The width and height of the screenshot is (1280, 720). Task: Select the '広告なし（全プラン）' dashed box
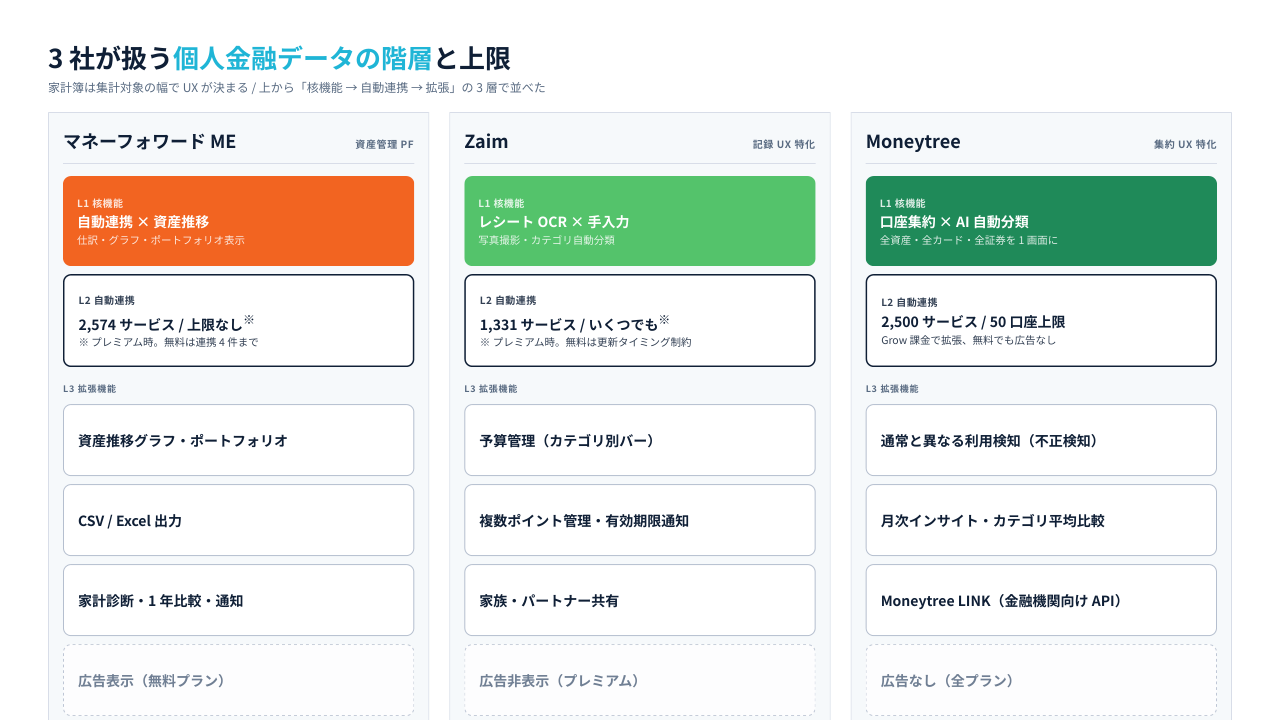coord(1041,680)
